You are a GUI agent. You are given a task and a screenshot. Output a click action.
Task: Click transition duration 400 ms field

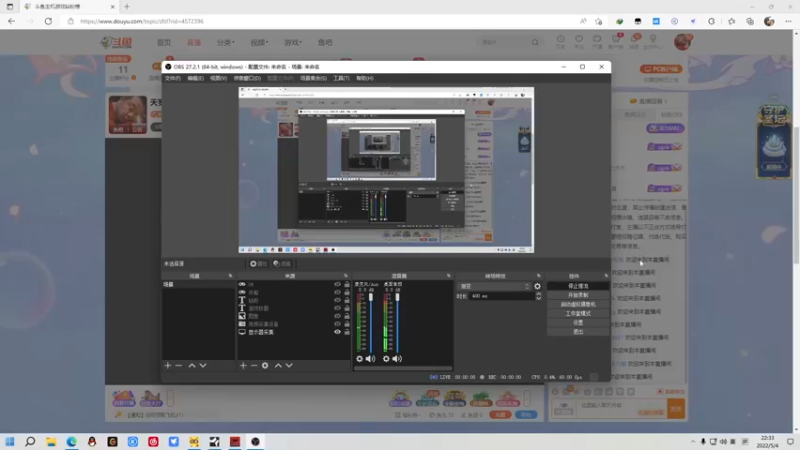[x=502, y=296]
